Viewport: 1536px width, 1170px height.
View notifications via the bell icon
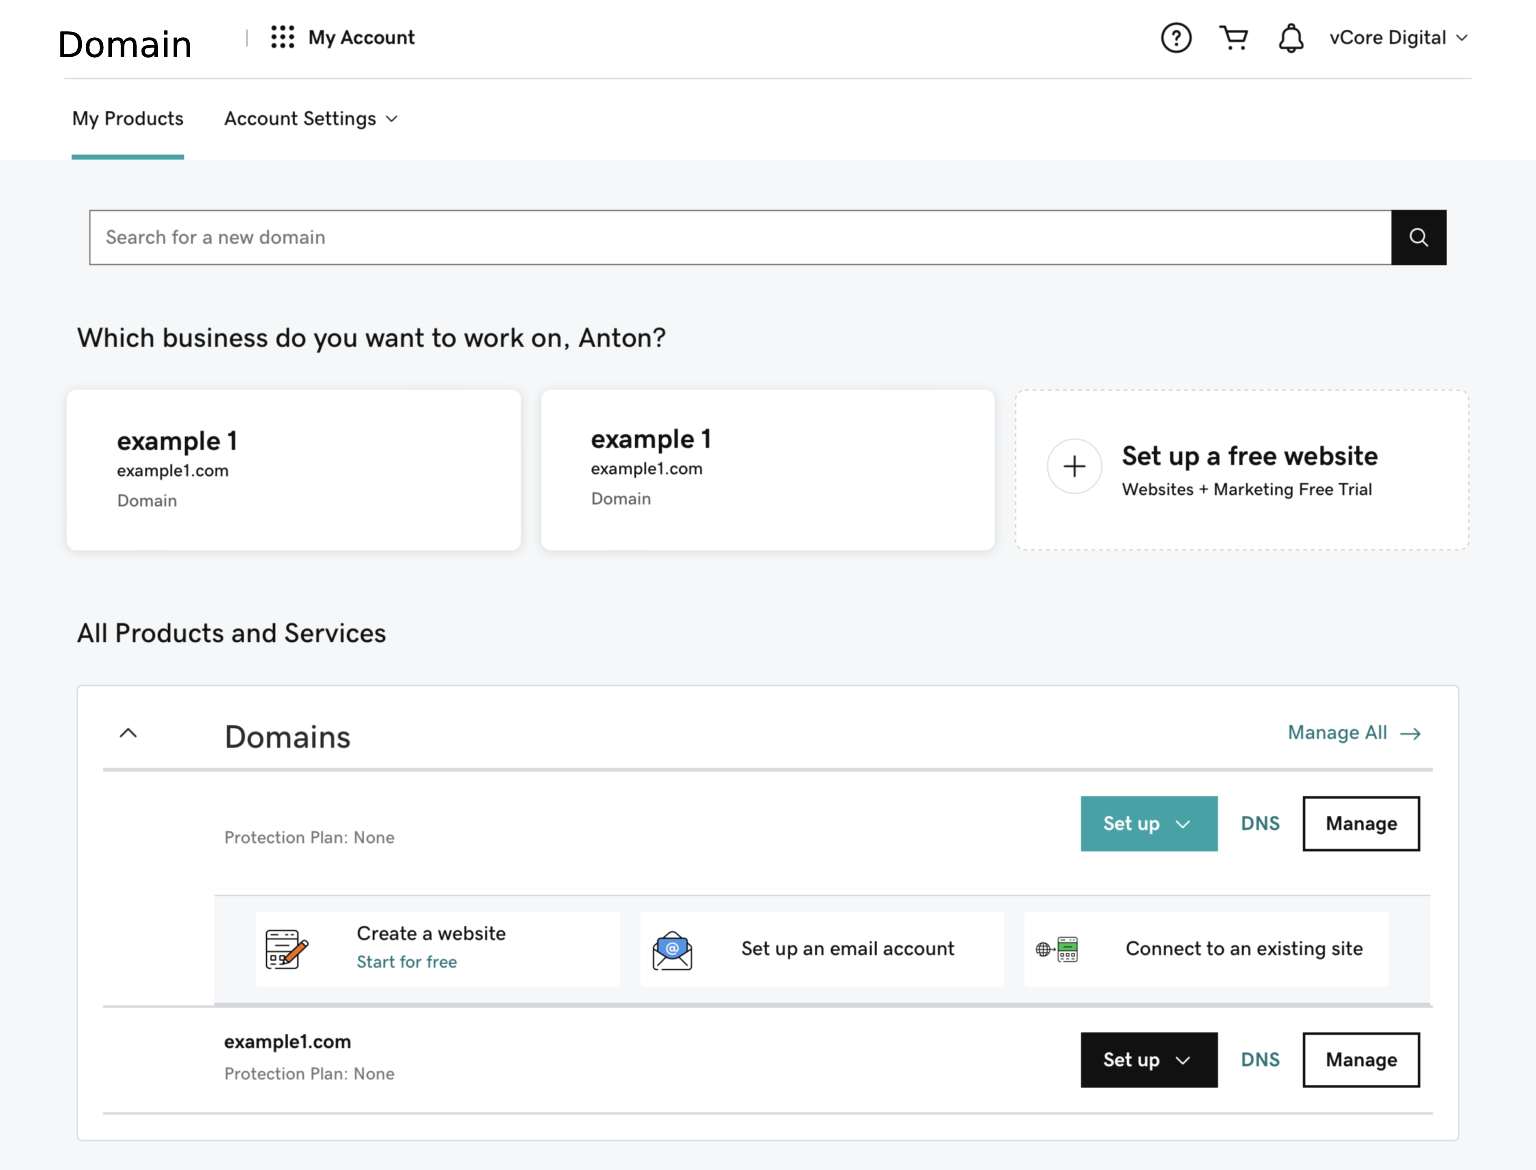[1291, 38]
